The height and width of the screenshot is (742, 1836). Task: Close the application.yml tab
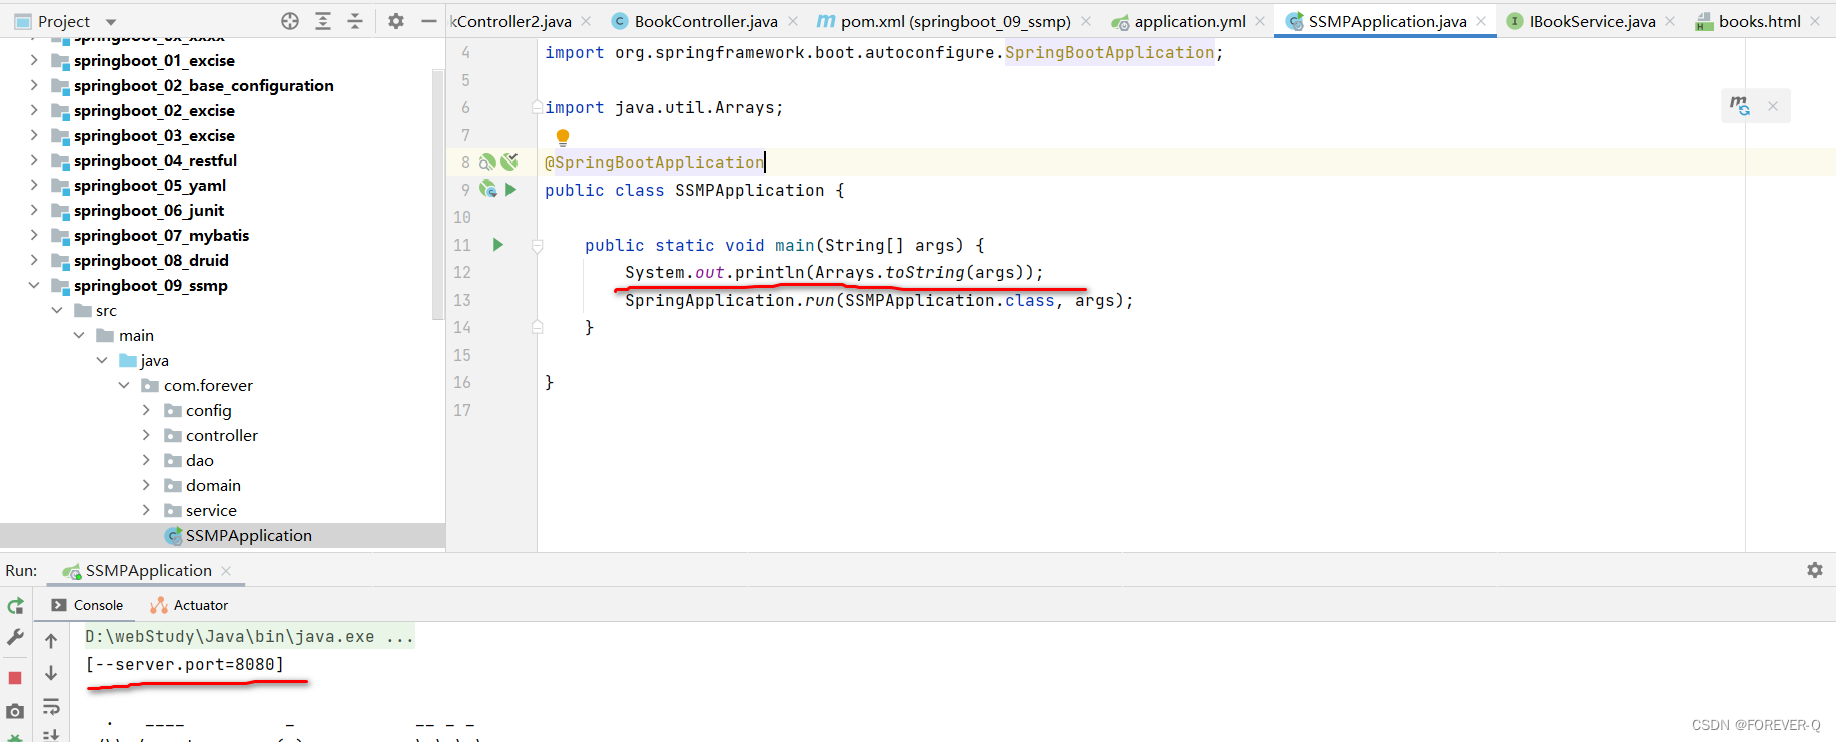pos(1260,21)
